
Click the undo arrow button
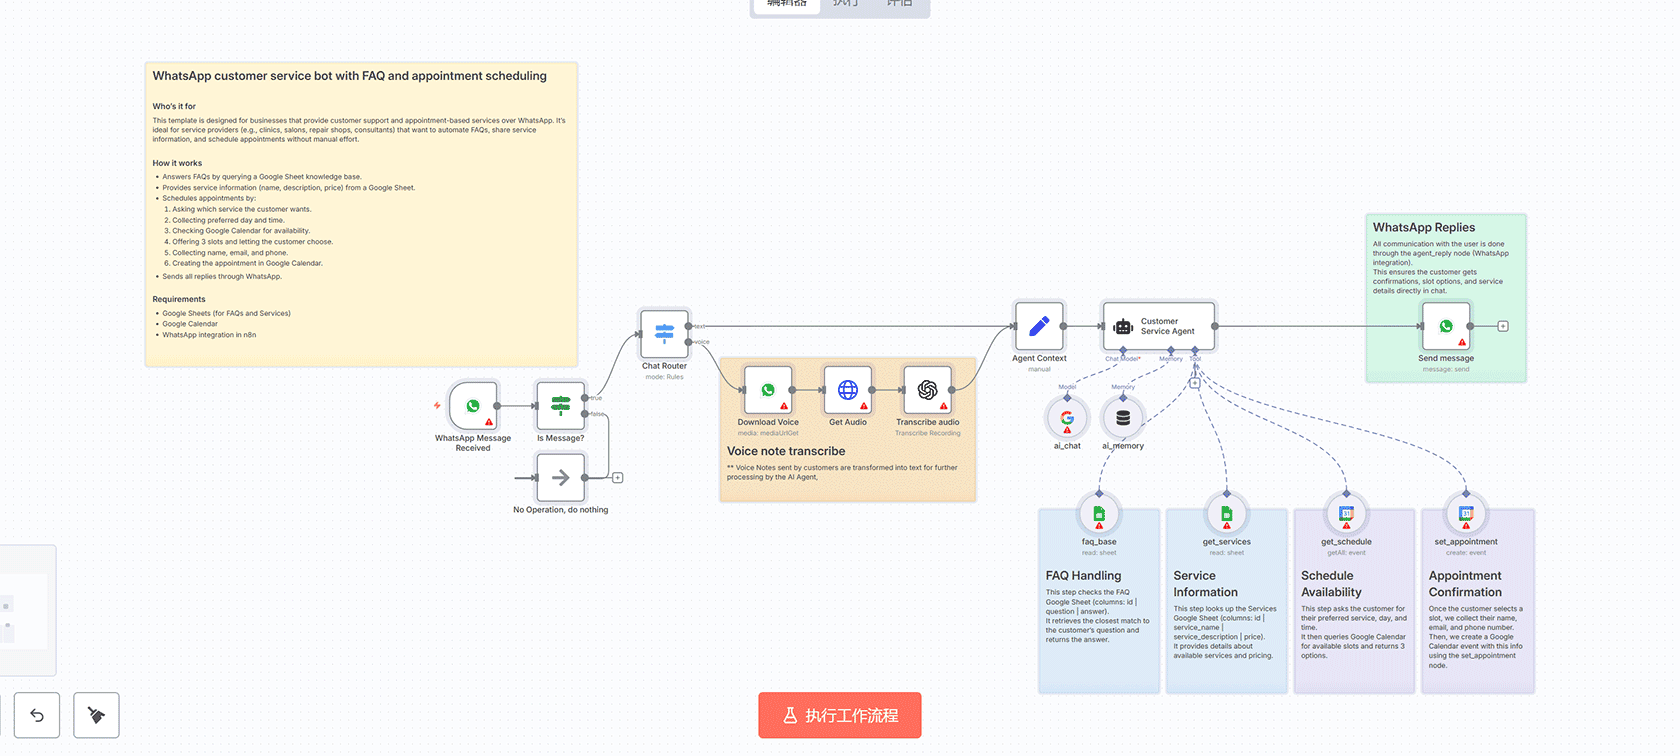37,715
